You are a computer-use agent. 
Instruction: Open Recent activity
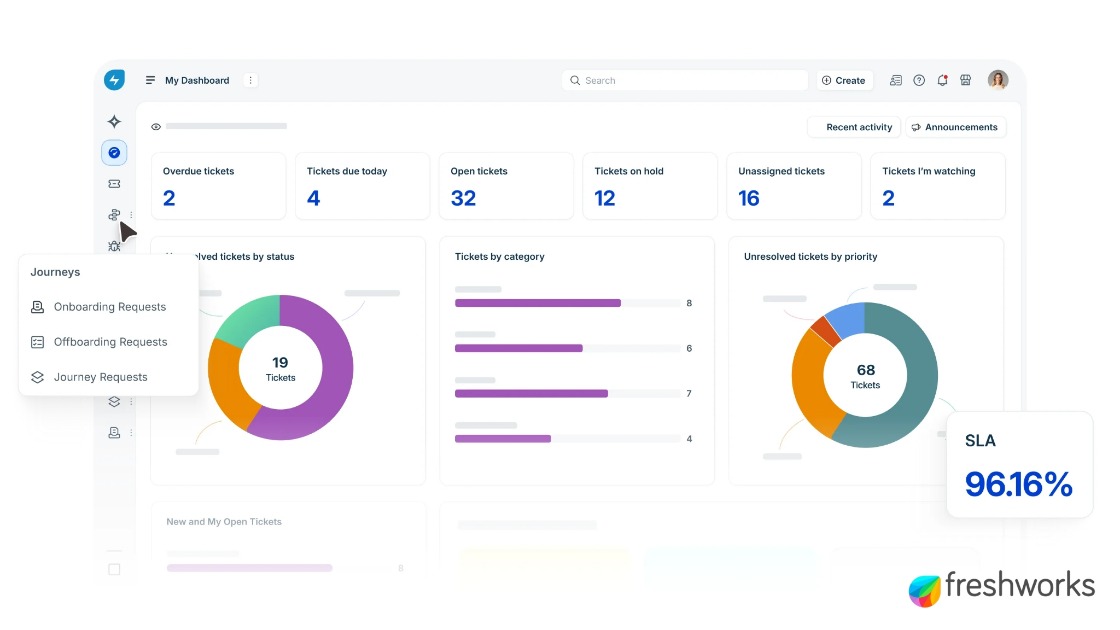854,127
